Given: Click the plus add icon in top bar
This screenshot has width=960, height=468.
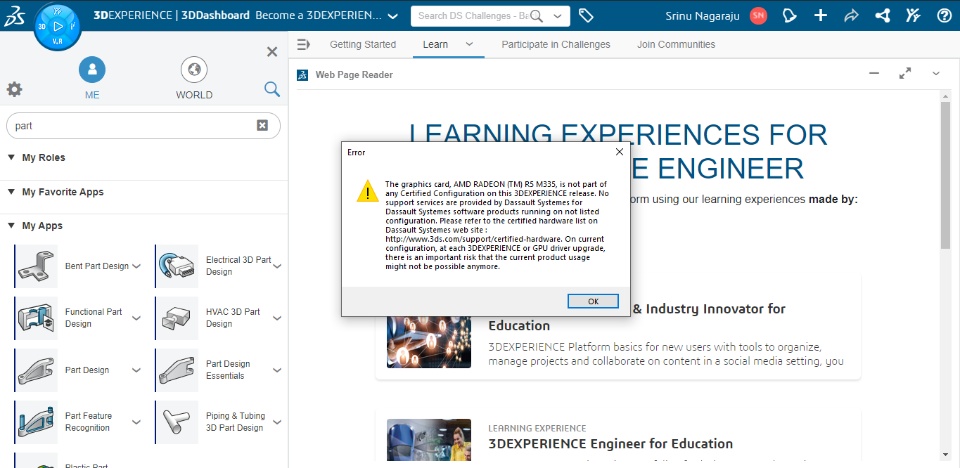Looking at the screenshot, I should 820,16.
